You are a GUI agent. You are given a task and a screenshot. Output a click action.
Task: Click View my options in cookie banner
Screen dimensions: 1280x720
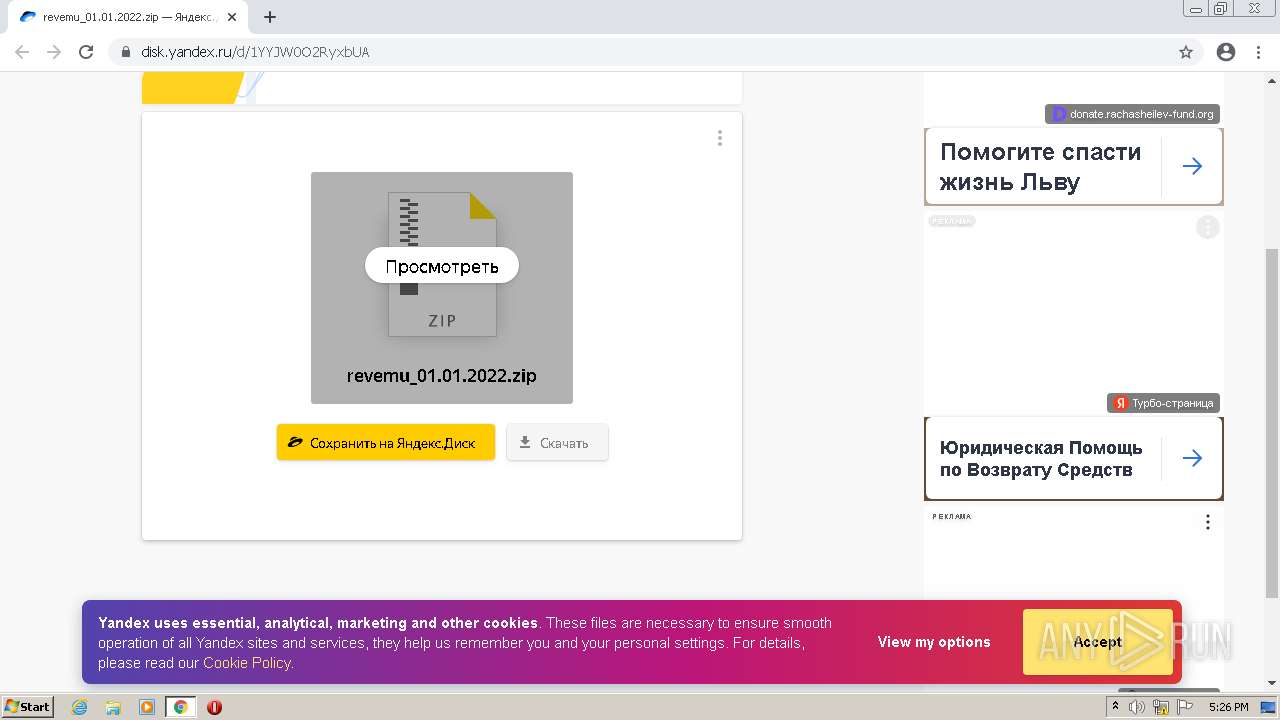pos(934,642)
